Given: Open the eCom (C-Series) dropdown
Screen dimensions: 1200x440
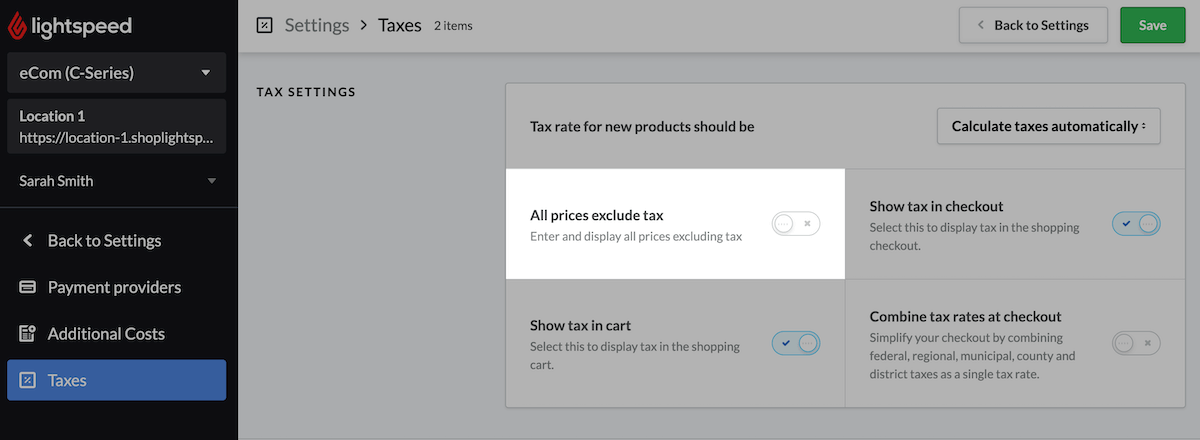Looking at the screenshot, I should (x=116, y=73).
